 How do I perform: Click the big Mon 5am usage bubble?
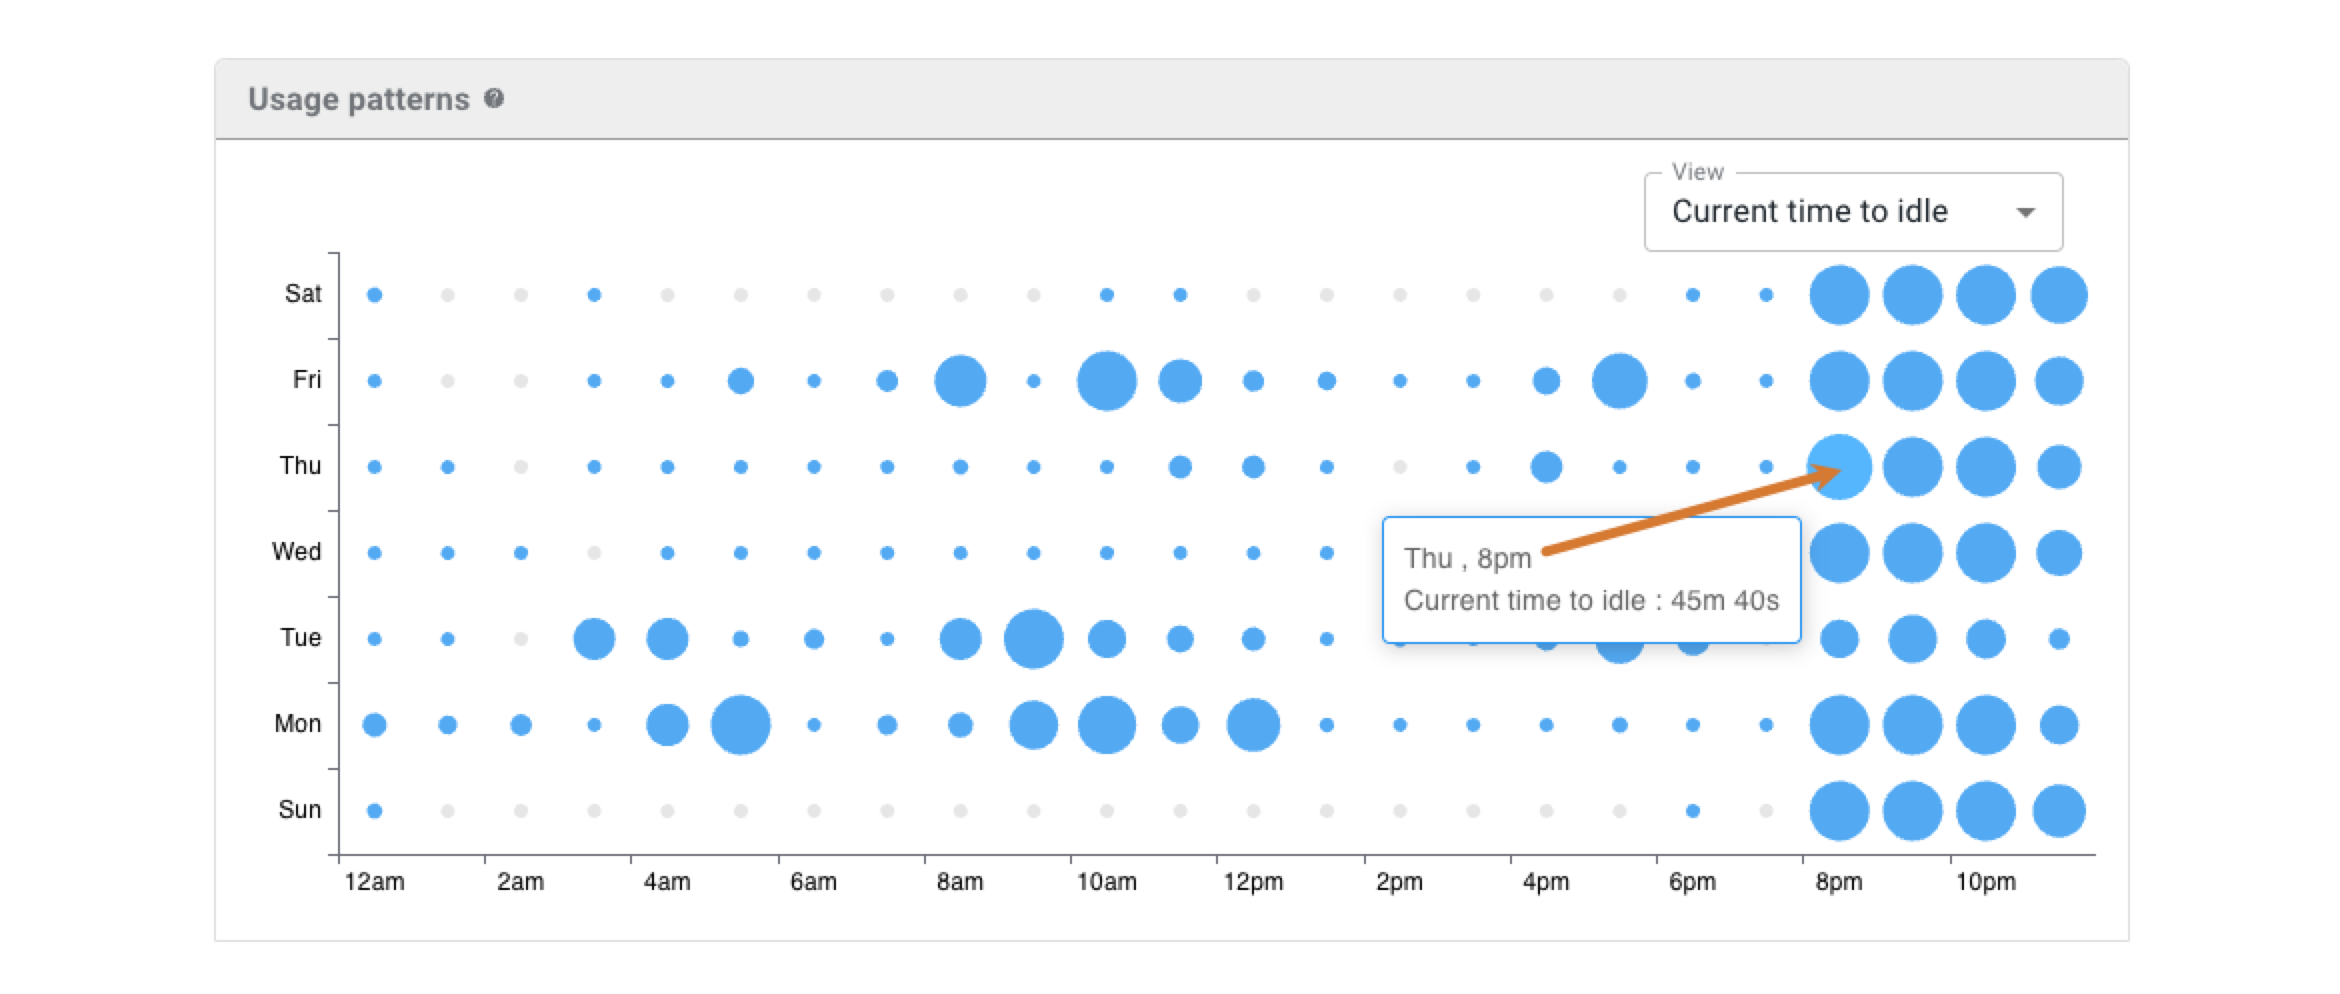743,723
